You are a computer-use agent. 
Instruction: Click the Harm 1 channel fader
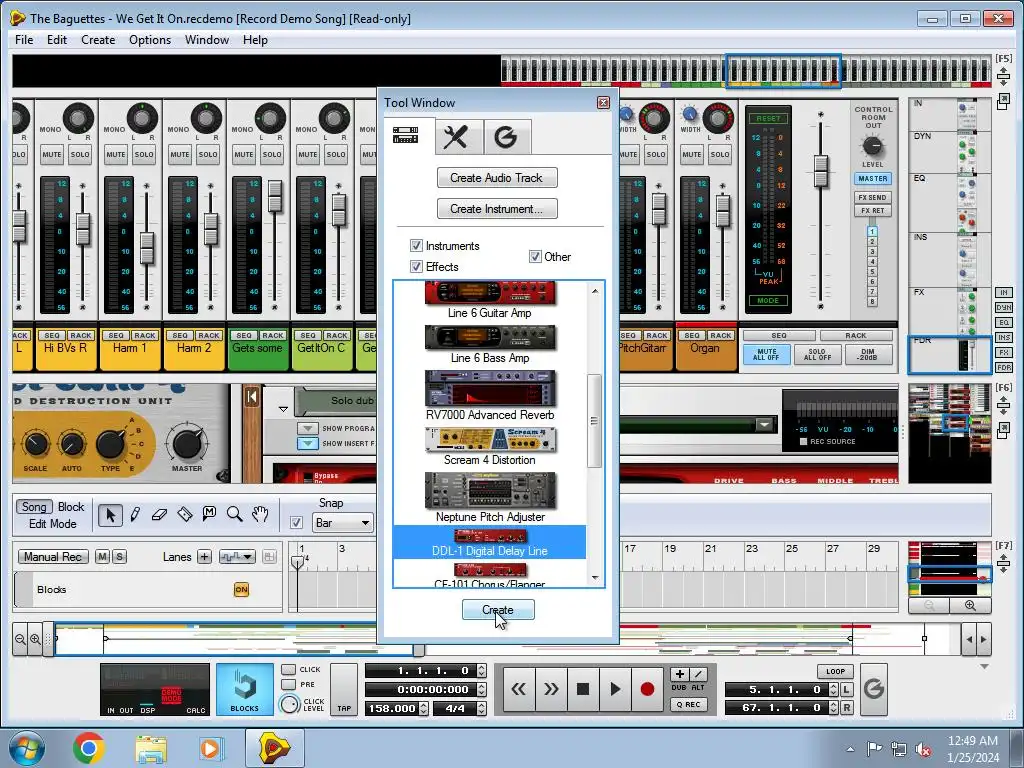point(148,248)
